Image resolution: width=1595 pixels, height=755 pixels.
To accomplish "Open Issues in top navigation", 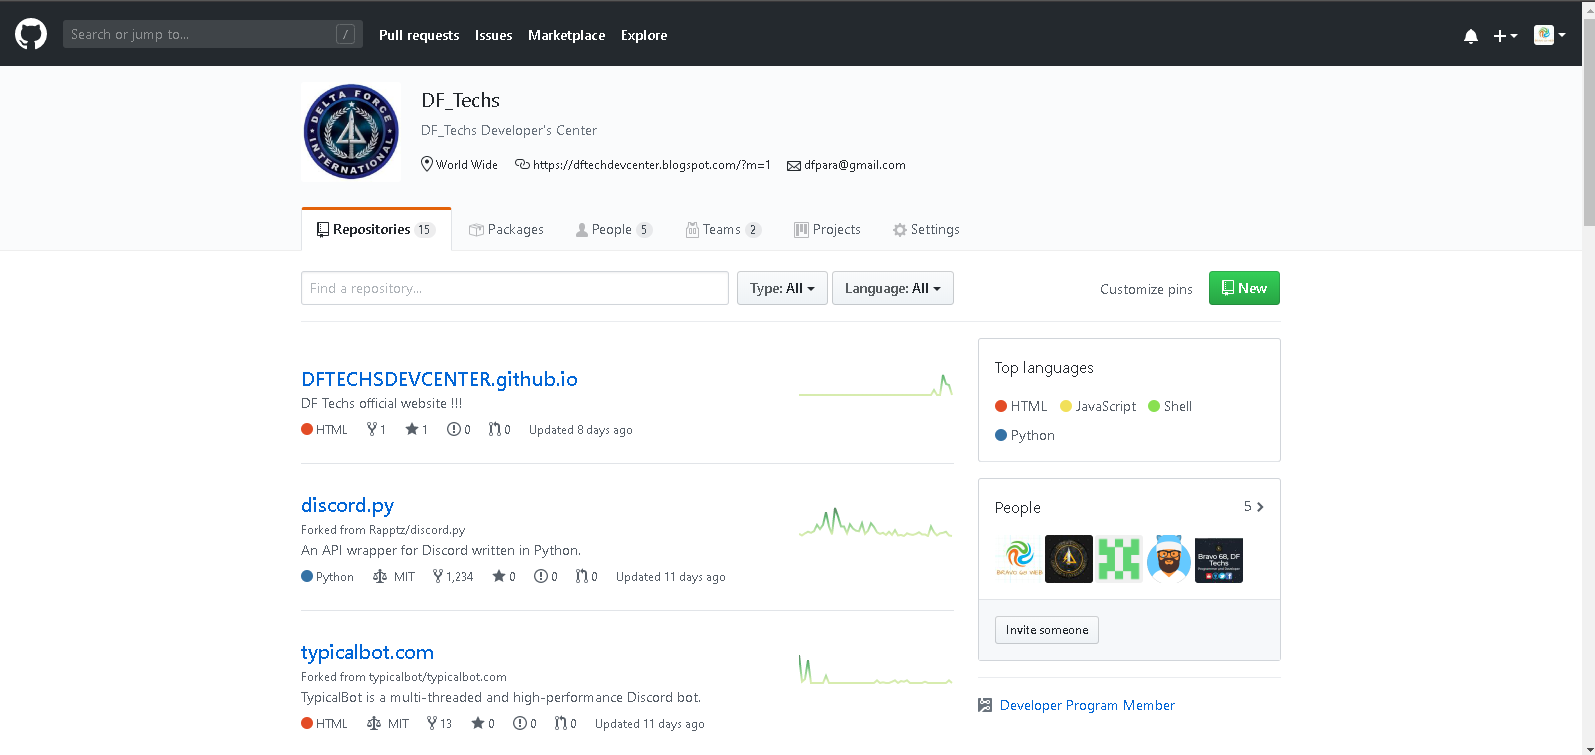I will click(494, 35).
